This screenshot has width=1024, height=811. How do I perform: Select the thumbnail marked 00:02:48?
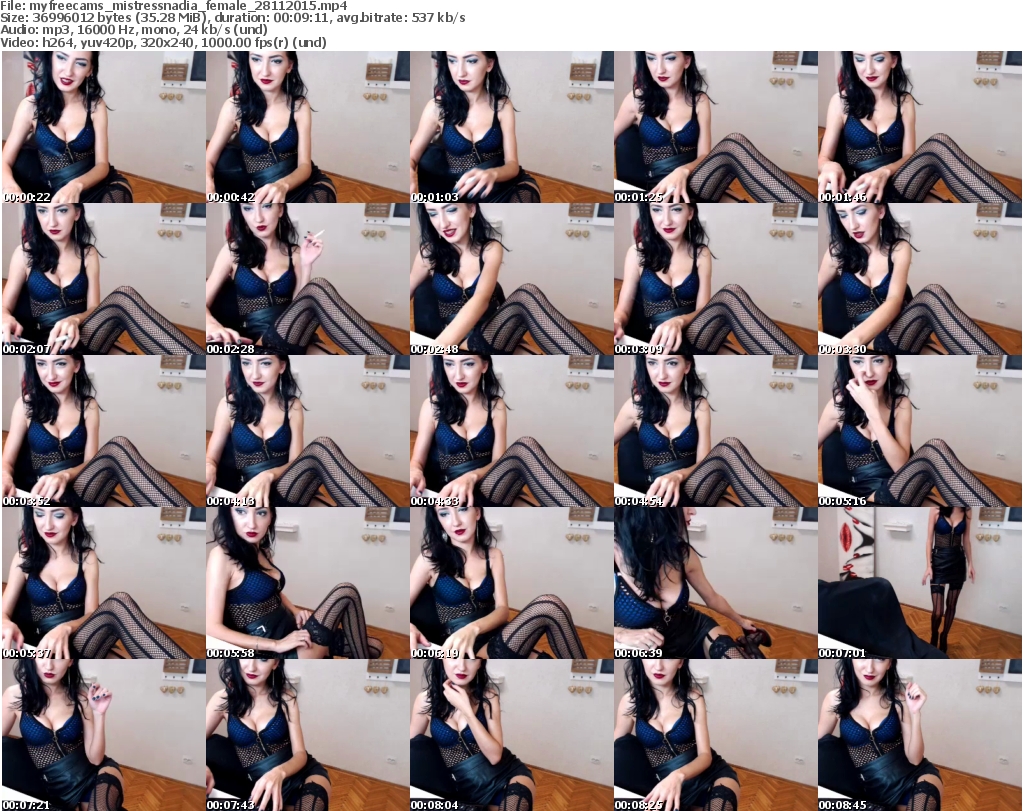click(511, 279)
